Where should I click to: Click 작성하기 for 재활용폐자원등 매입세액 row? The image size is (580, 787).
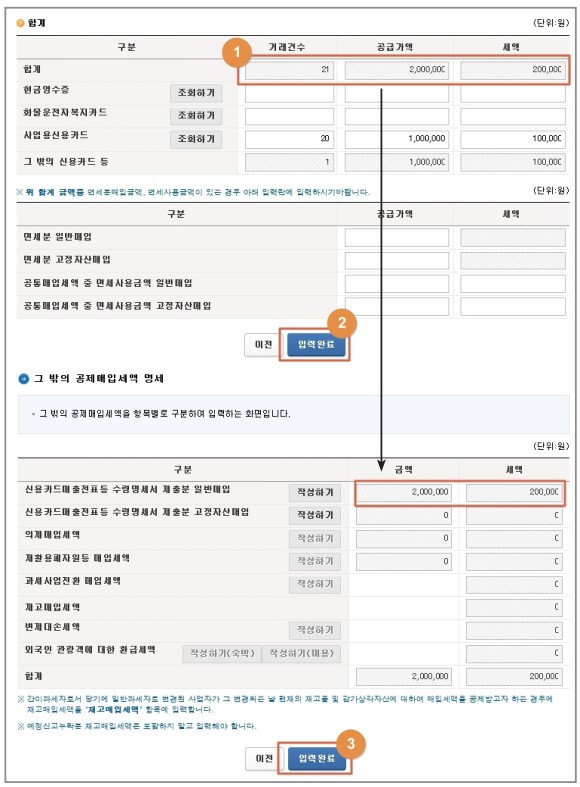(x=315, y=561)
